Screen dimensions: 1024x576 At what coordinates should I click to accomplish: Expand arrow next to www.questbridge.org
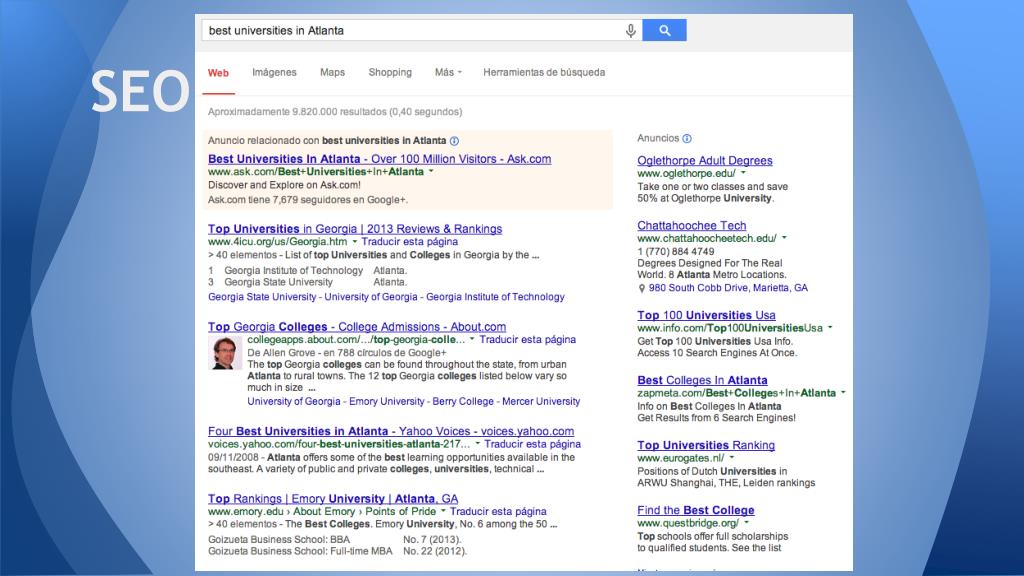click(x=746, y=523)
